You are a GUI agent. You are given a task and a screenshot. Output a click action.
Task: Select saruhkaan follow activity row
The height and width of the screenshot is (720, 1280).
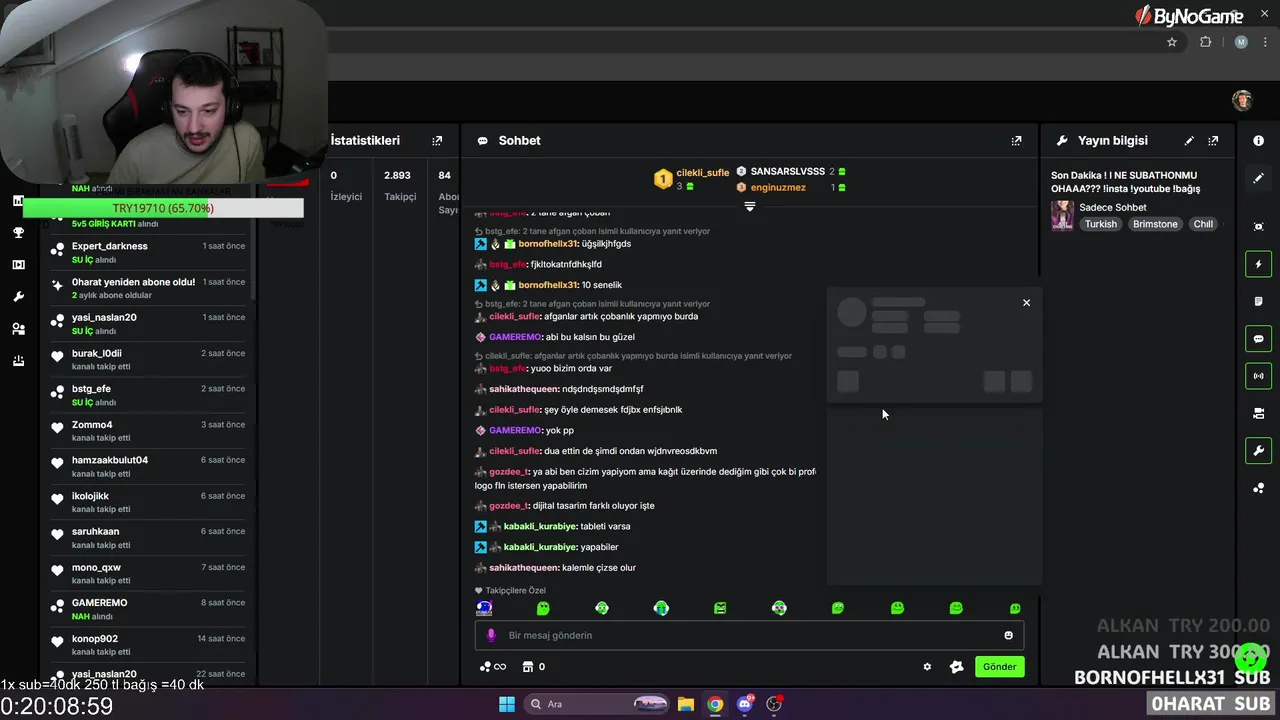[x=148, y=538]
